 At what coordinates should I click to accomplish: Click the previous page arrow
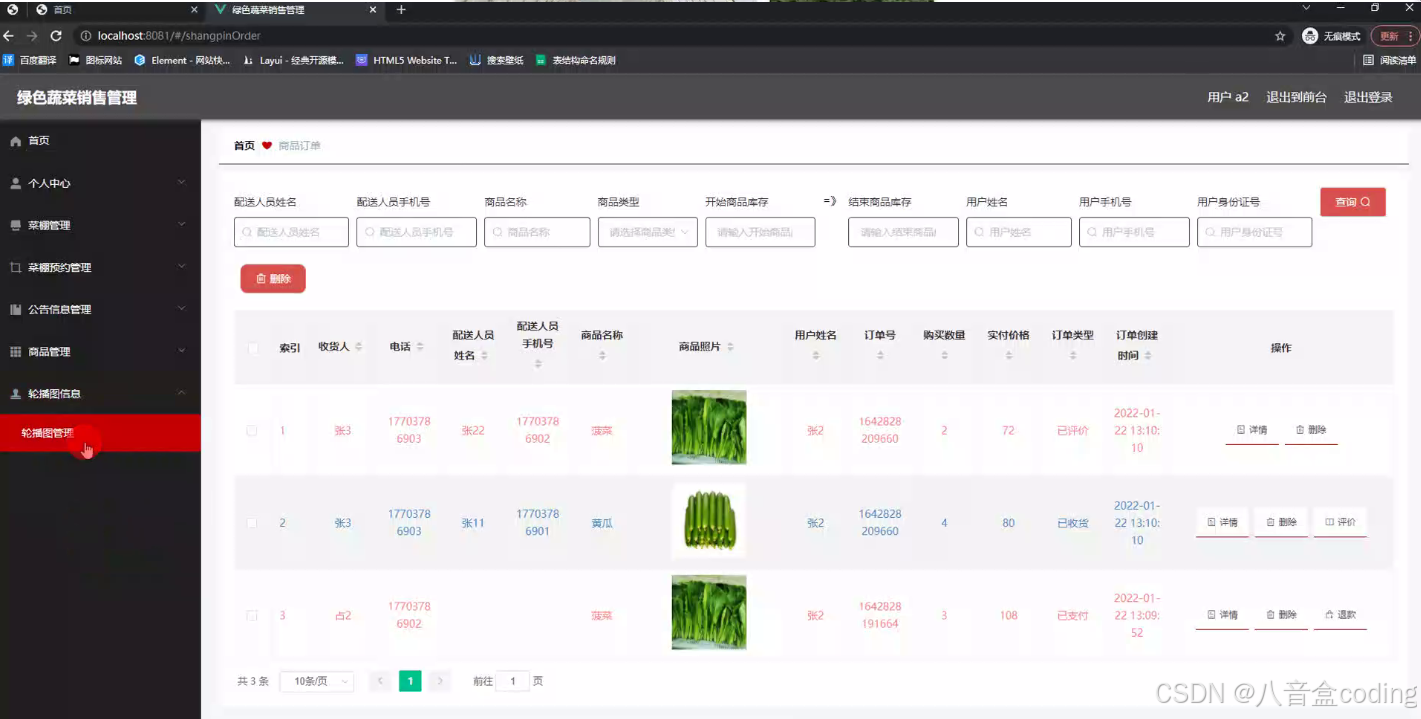[x=380, y=681]
